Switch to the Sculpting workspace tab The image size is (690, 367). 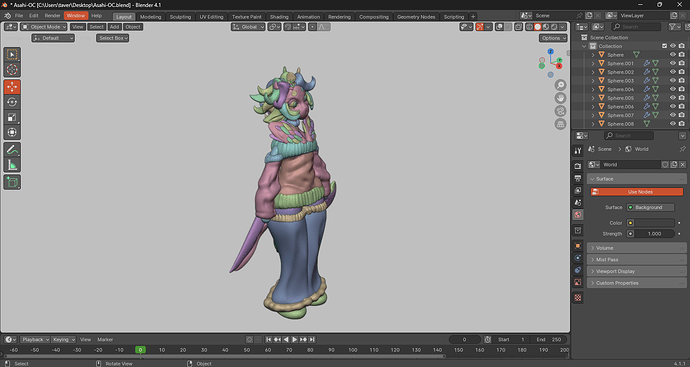click(x=180, y=17)
